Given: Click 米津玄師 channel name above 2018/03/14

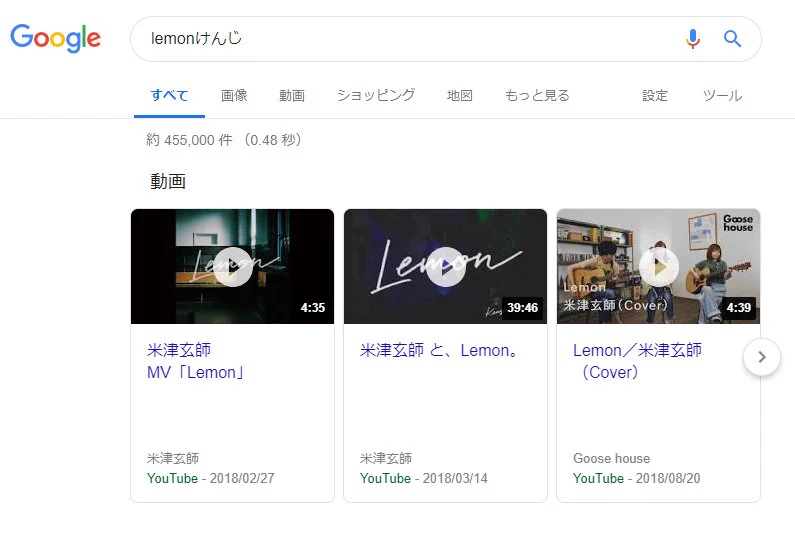Looking at the screenshot, I should [x=386, y=458].
